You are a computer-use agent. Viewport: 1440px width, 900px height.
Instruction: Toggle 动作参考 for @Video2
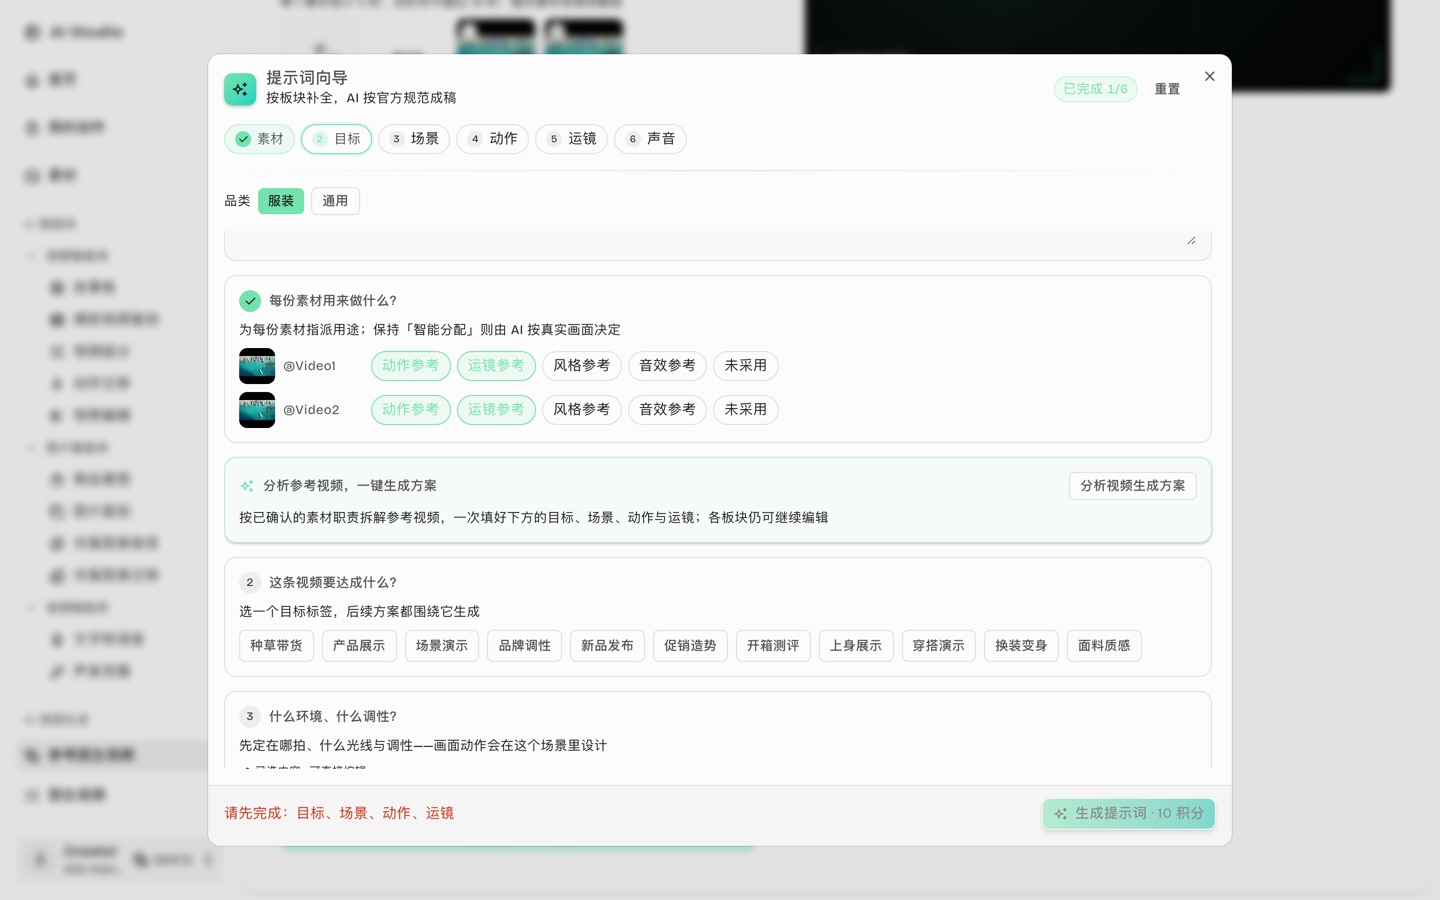coord(410,410)
